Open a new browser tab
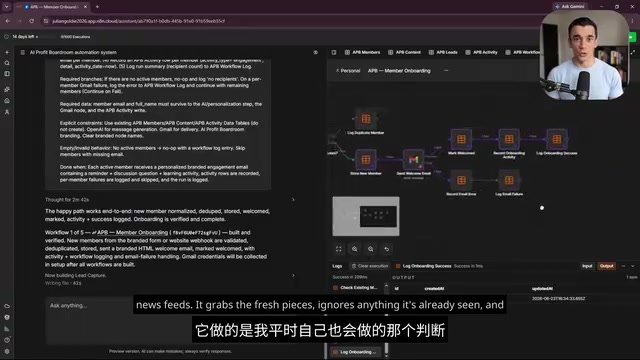 [97, 7]
